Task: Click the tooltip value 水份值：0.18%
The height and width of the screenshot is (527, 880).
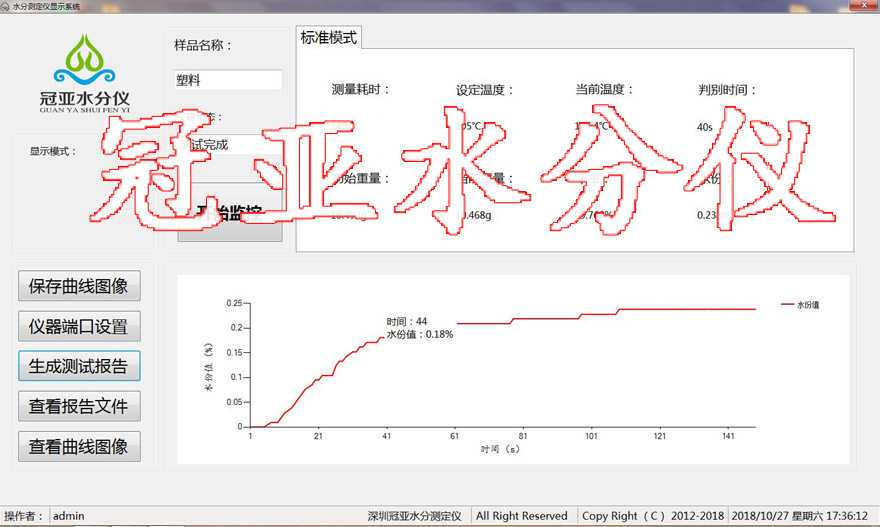Action: (x=420, y=334)
